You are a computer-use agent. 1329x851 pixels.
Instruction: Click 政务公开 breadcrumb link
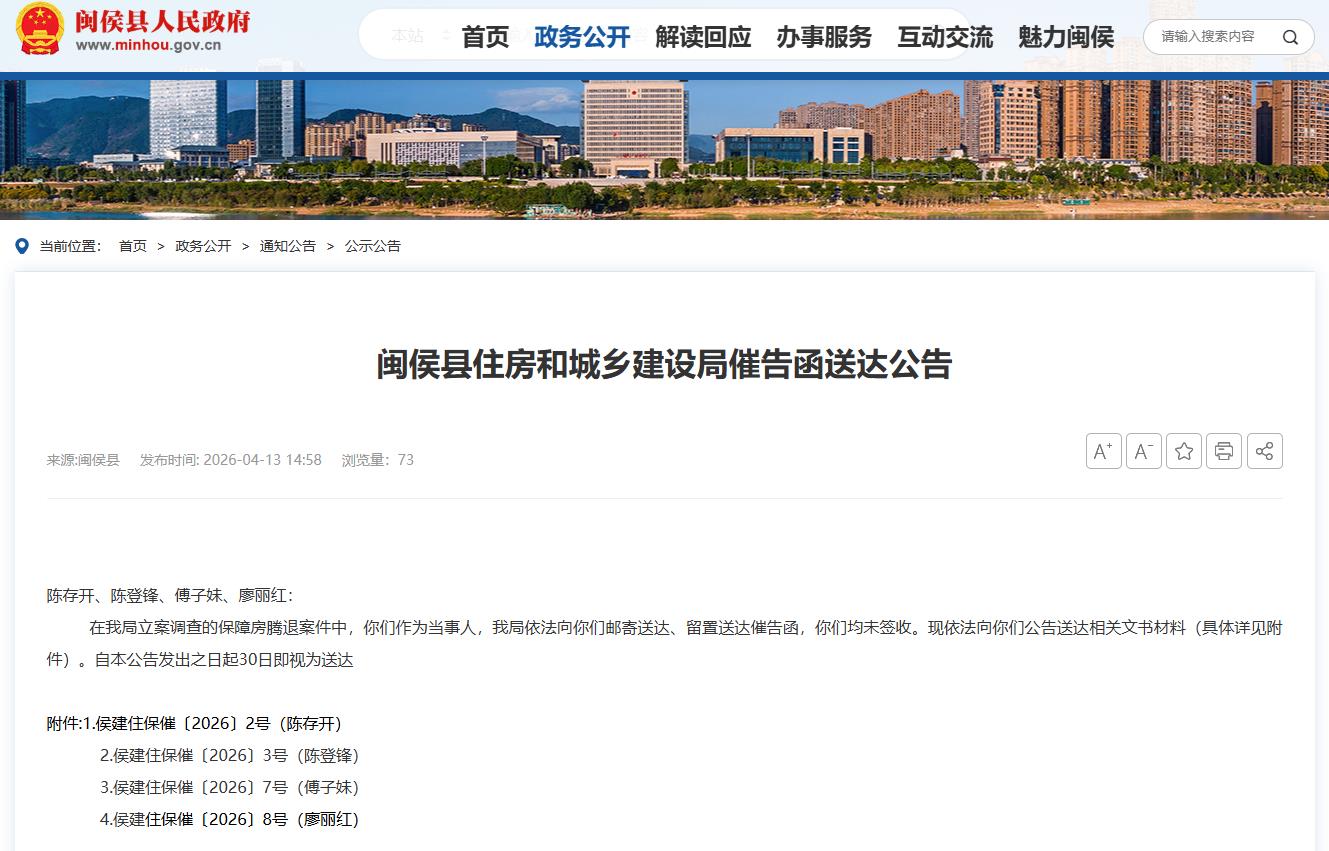click(x=203, y=246)
